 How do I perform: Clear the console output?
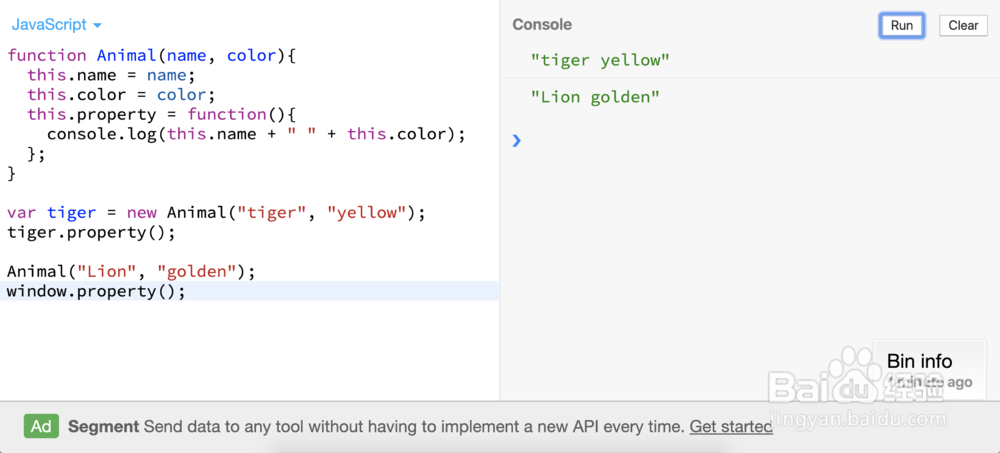[x=962, y=26]
